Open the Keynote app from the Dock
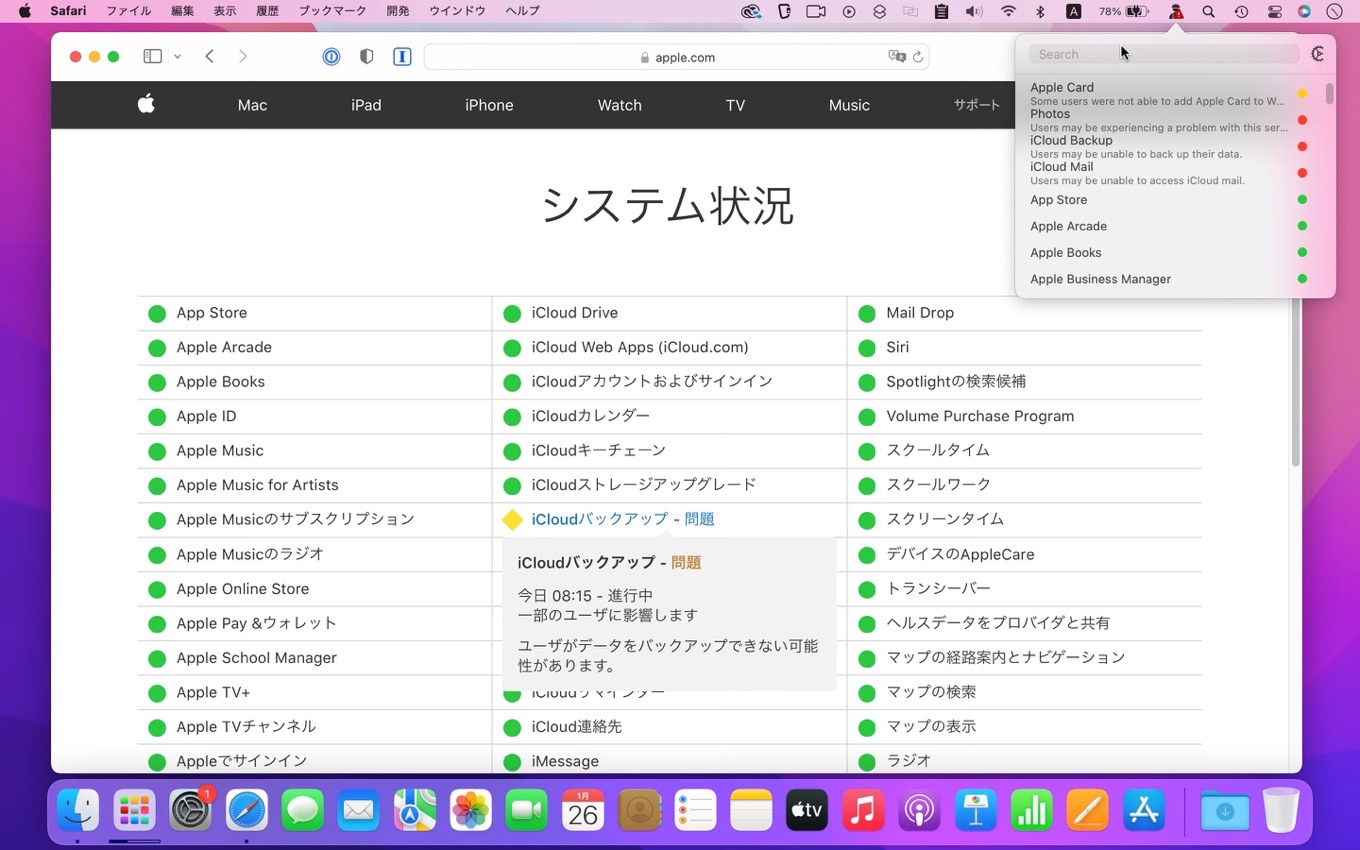The image size is (1360, 850). pyautogui.click(x=975, y=810)
